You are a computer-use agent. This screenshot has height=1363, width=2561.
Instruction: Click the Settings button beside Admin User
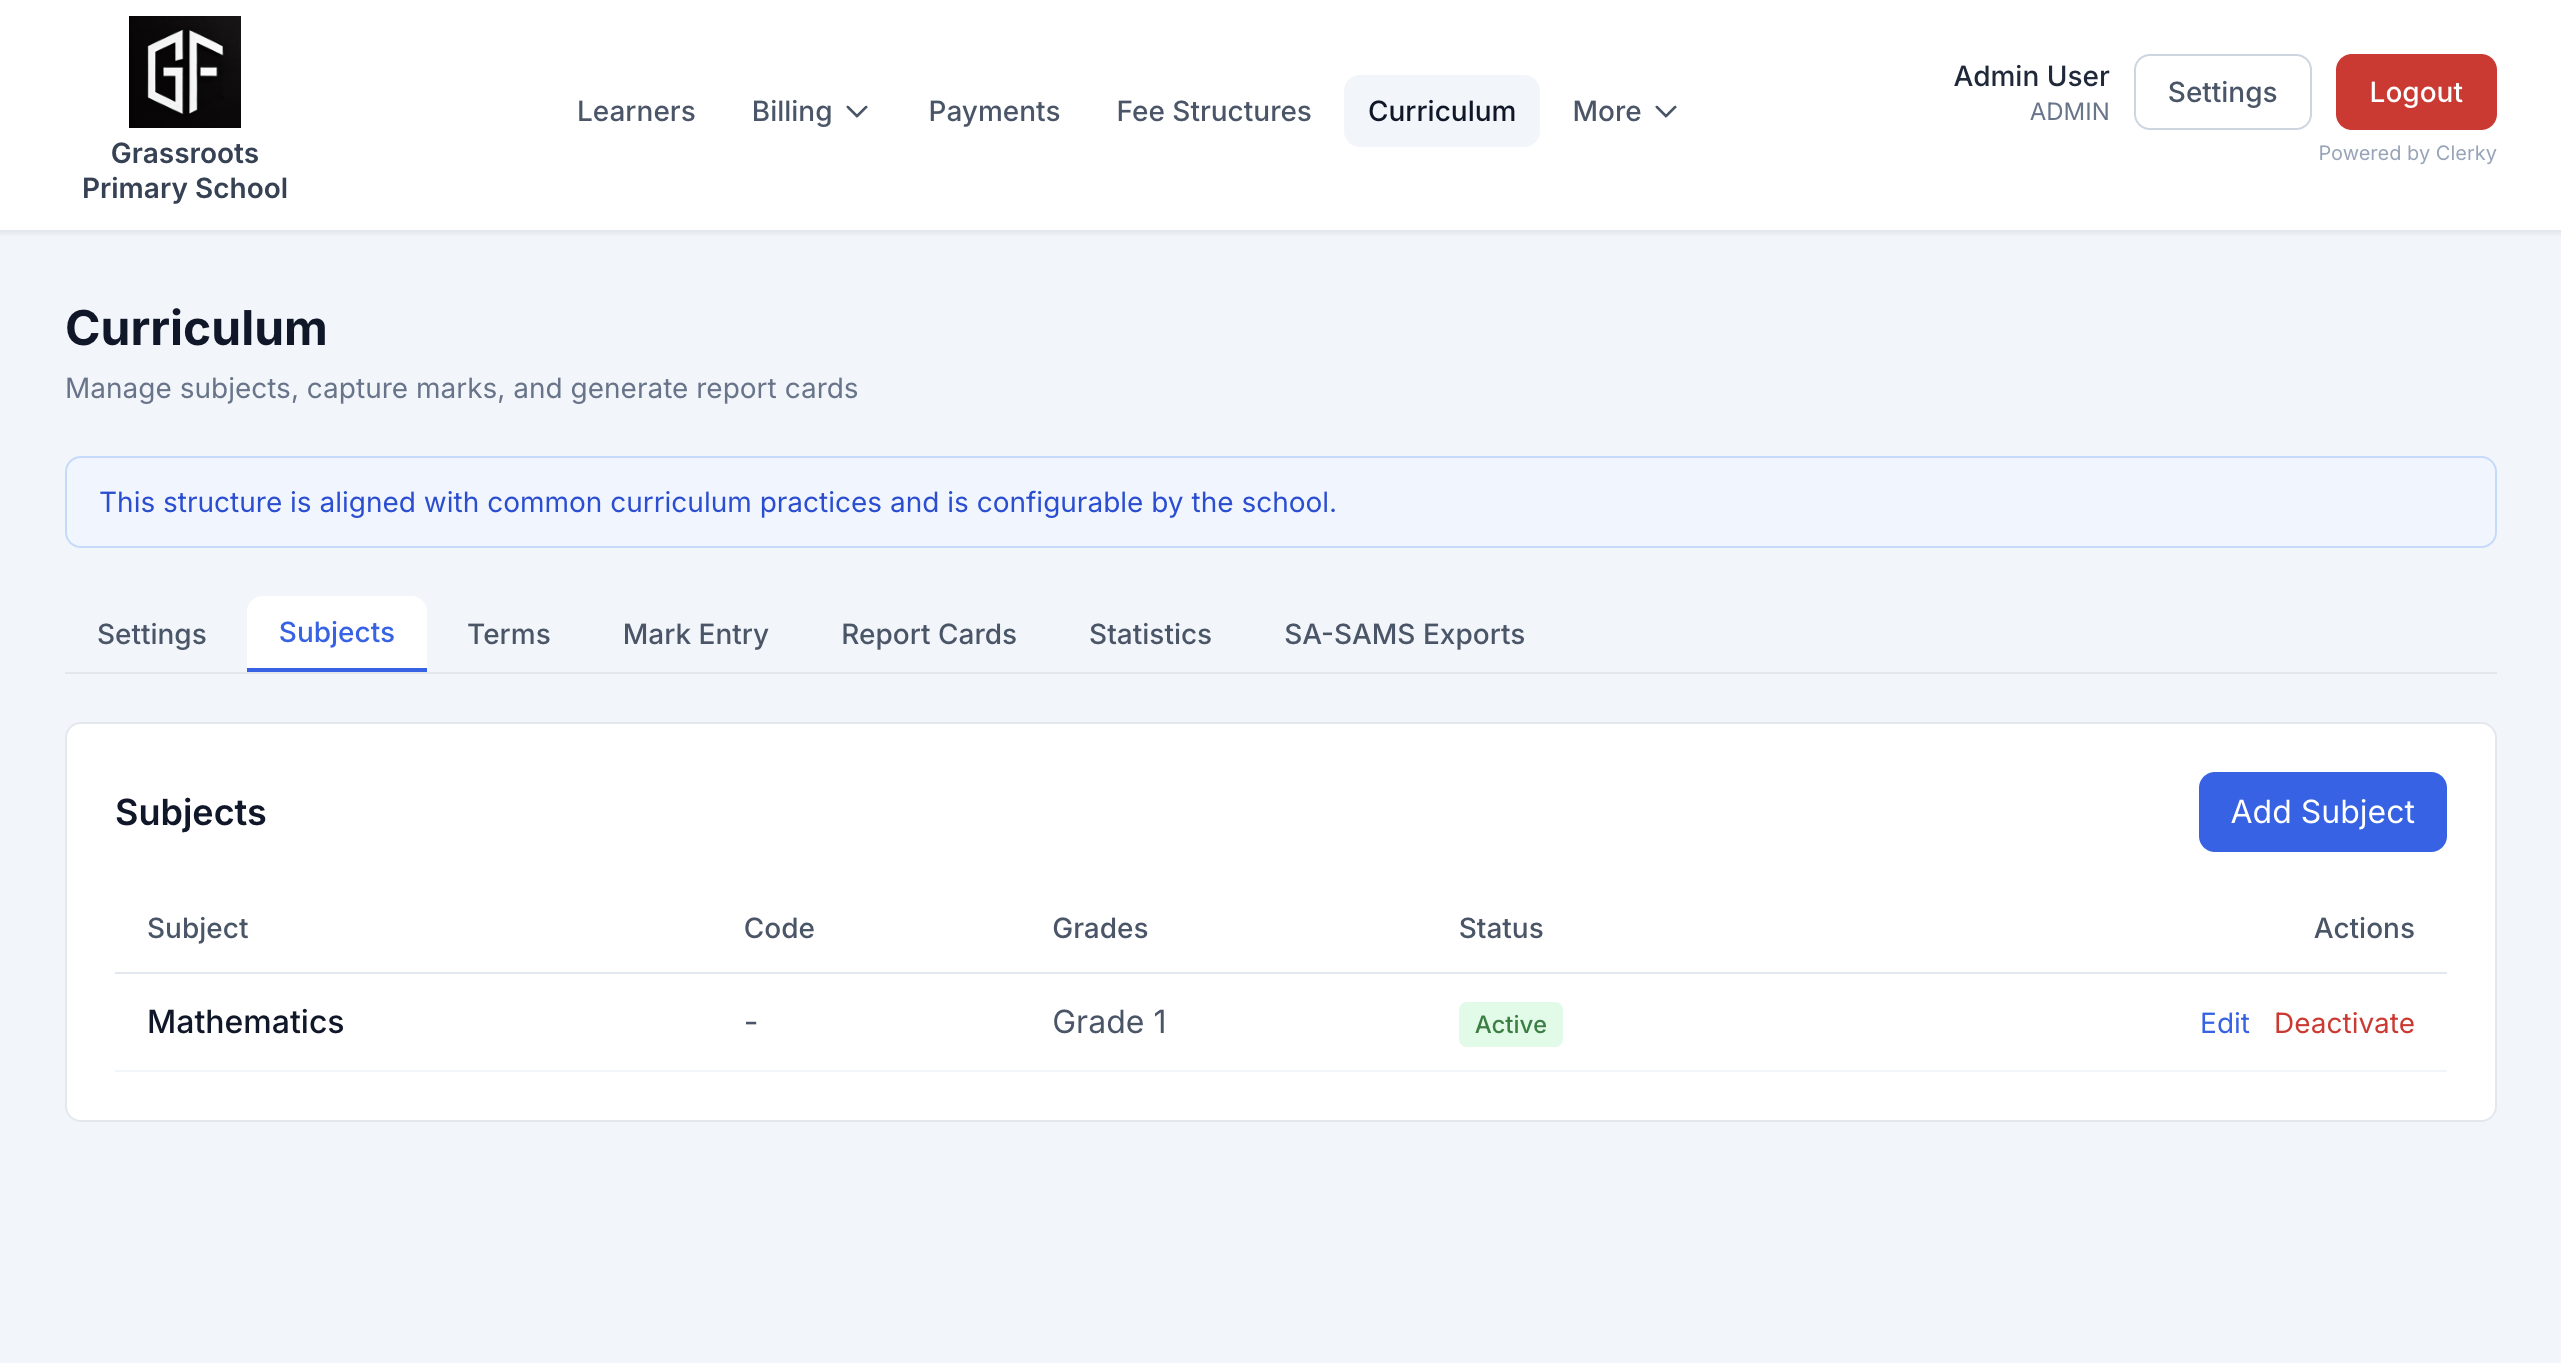(x=2222, y=92)
